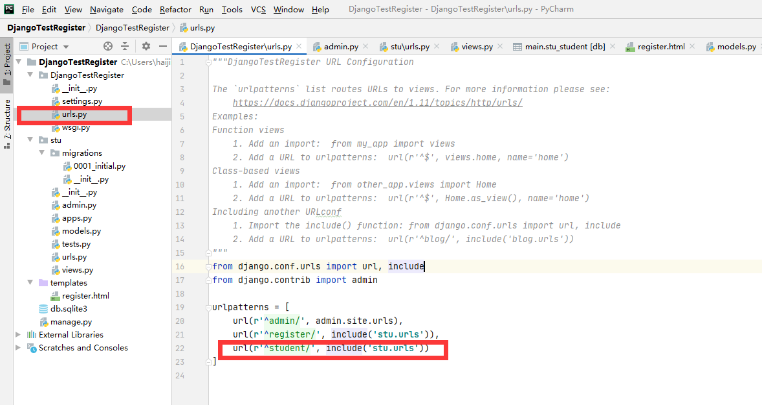Screen dimensions: 762x405
Task: Collapse the stu folder
Action: click(x=30, y=140)
